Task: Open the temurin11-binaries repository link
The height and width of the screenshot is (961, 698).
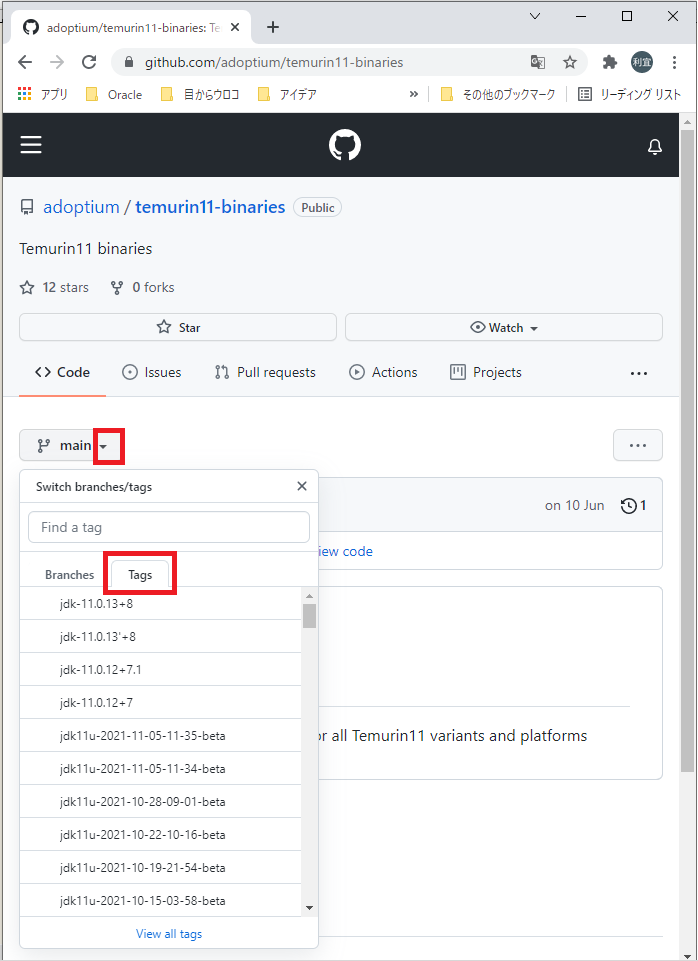Action: pyautogui.click(x=210, y=207)
